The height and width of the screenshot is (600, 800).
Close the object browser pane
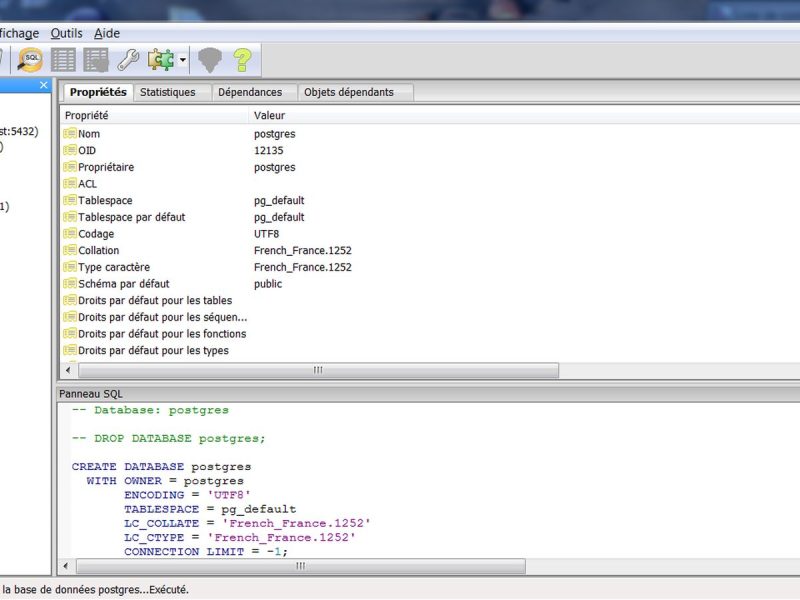point(44,85)
